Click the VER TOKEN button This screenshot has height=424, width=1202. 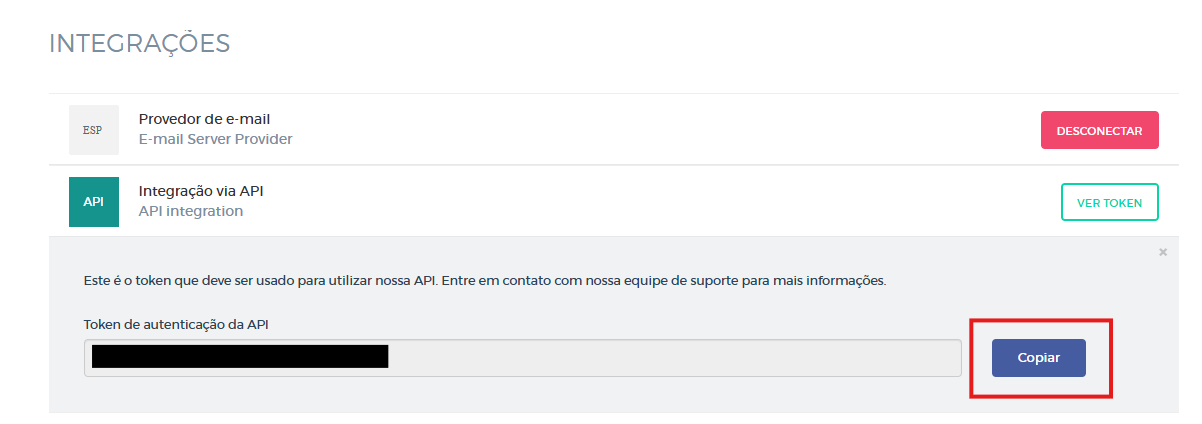[x=1109, y=202]
